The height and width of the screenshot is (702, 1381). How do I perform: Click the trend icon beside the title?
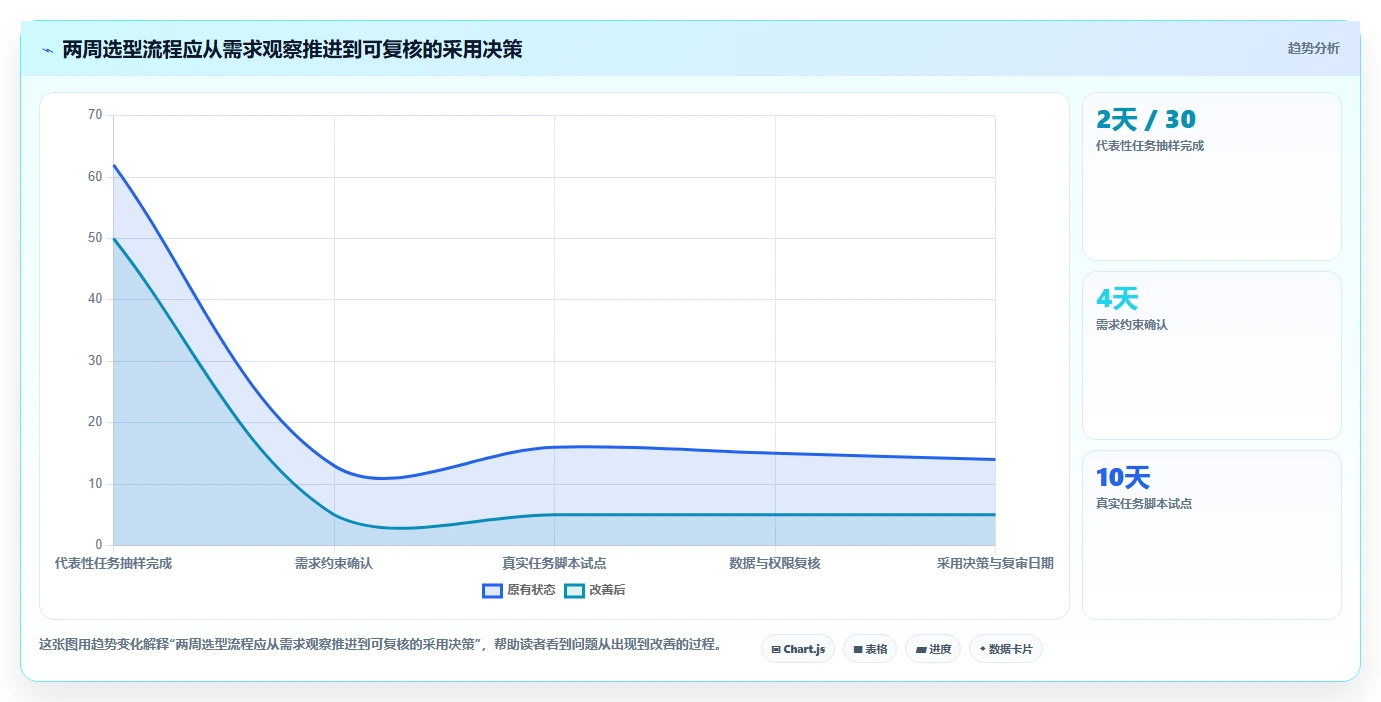(48, 50)
